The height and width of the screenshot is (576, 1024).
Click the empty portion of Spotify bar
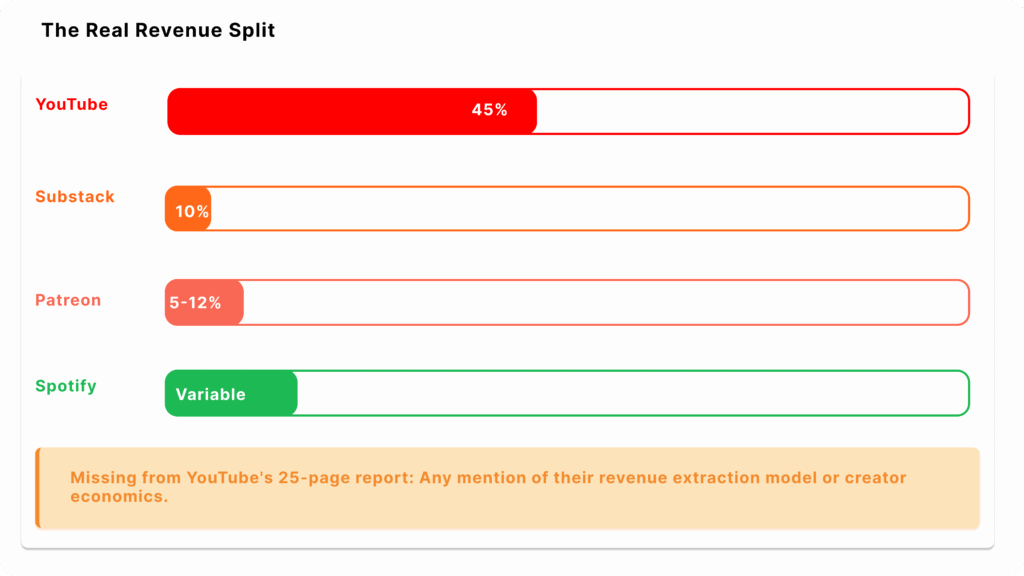(x=630, y=393)
